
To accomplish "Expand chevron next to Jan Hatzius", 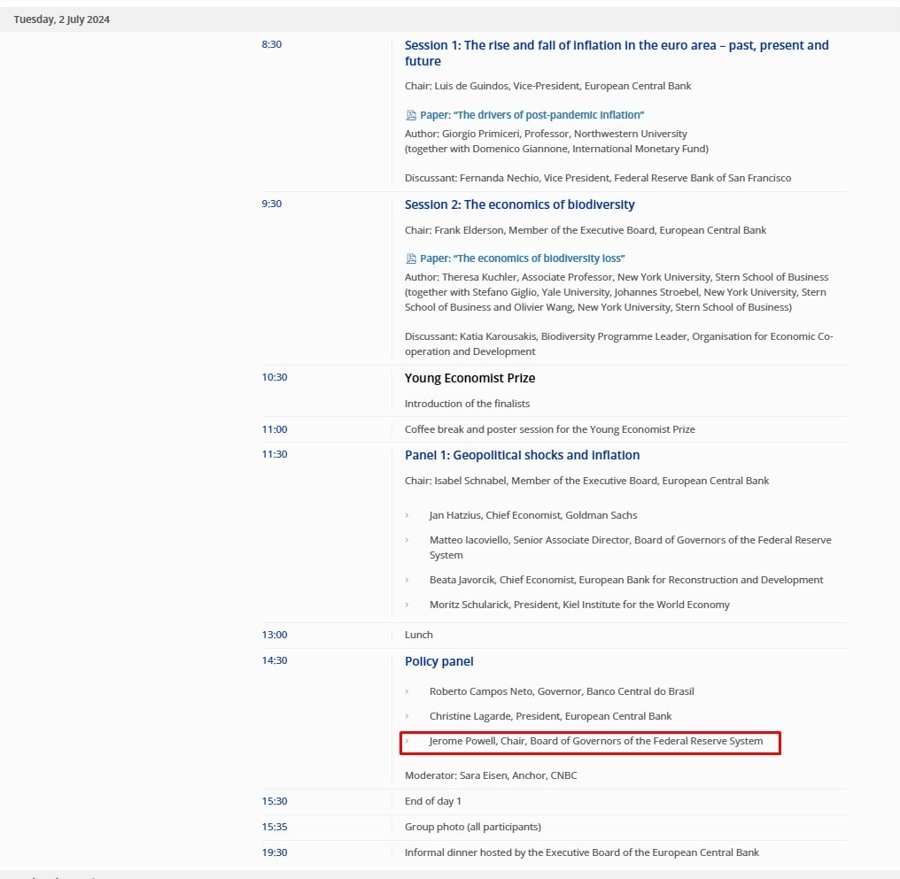I will pos(407,516).
